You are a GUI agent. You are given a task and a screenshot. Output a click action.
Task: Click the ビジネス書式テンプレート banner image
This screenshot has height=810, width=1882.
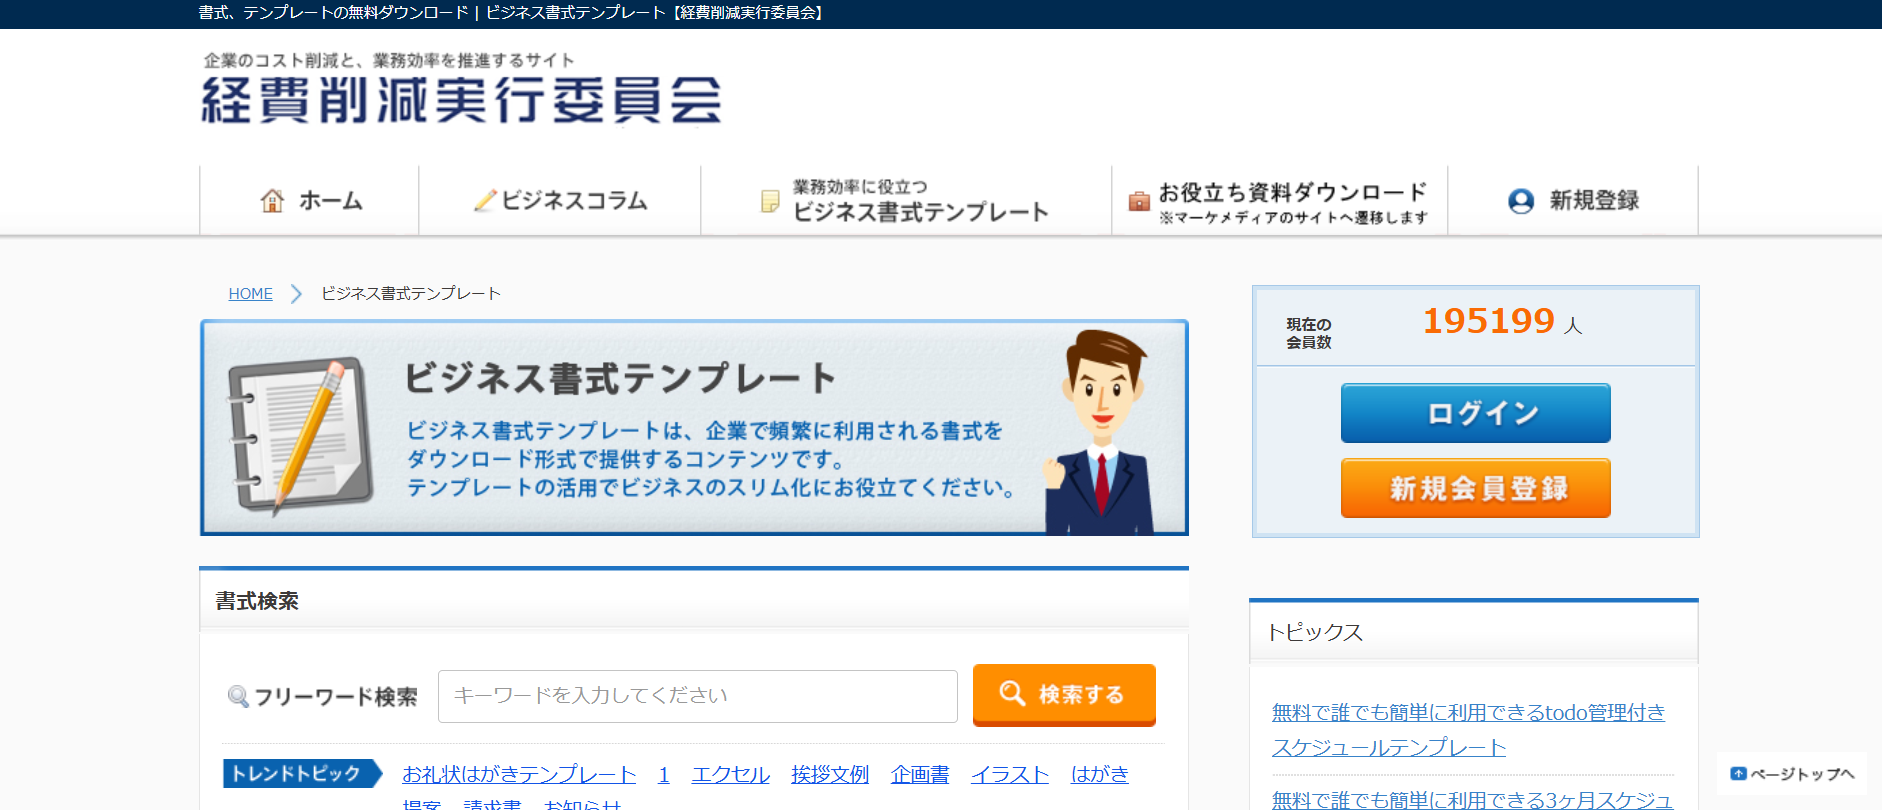tap(694, 428)
